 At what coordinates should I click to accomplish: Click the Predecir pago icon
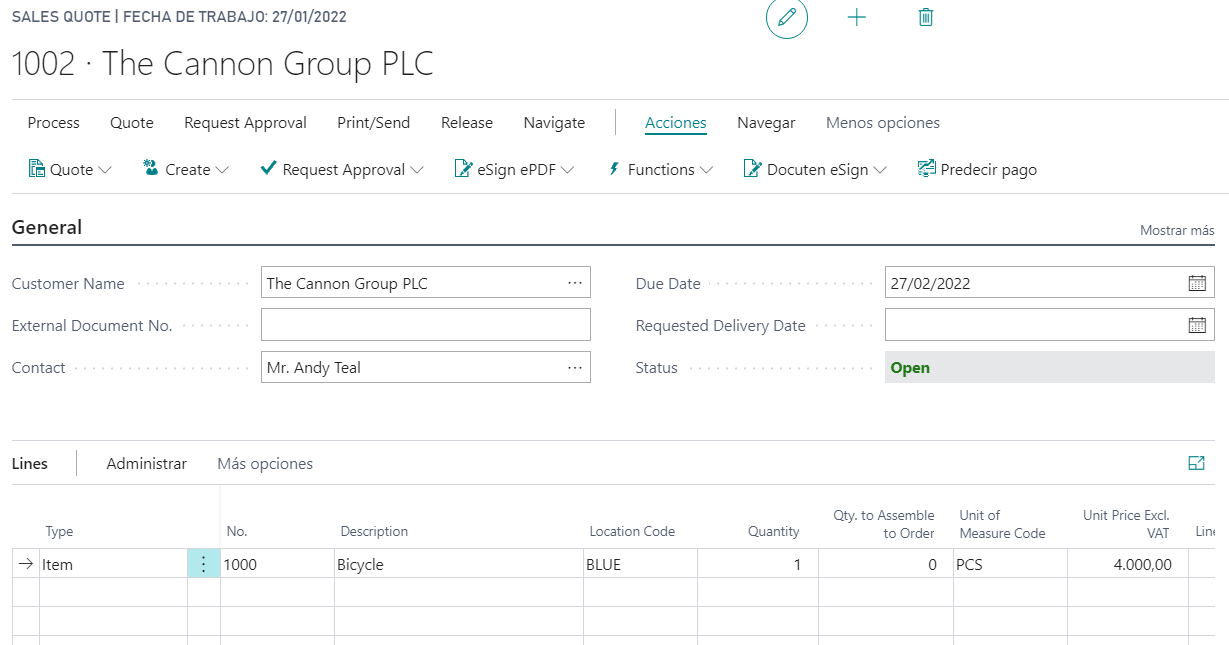926,169
